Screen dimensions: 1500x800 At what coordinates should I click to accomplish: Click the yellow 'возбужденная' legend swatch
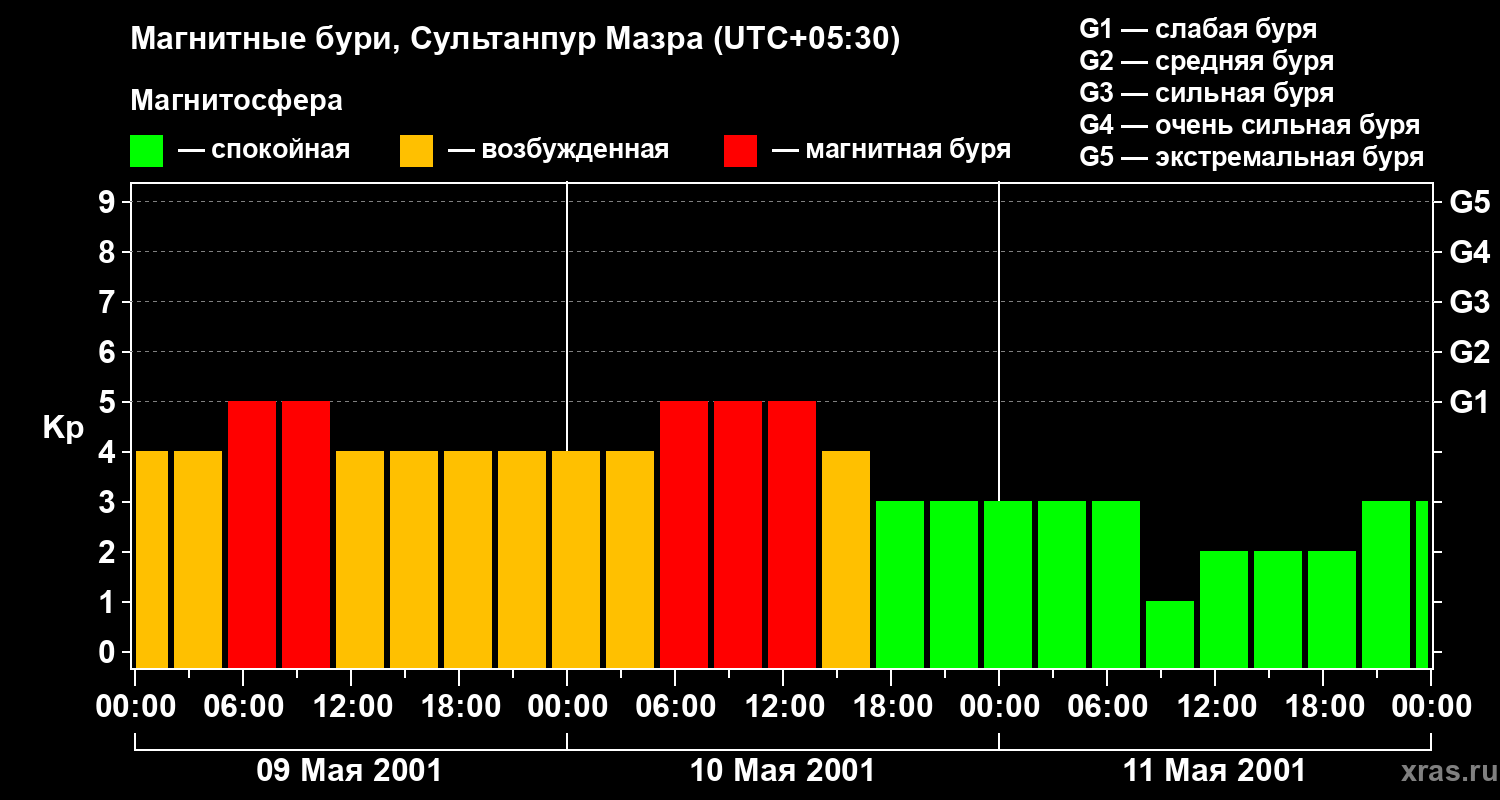(416, 151)
